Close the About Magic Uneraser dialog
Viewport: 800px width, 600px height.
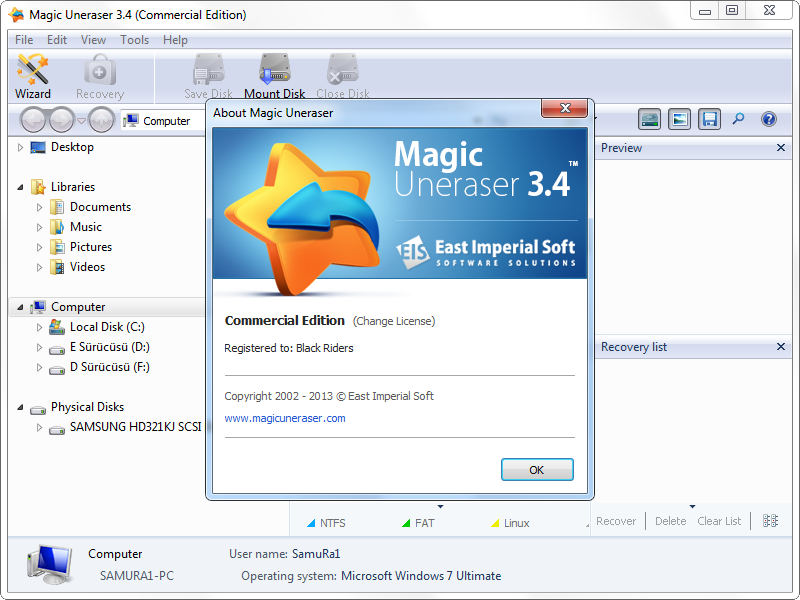point(565,108)
